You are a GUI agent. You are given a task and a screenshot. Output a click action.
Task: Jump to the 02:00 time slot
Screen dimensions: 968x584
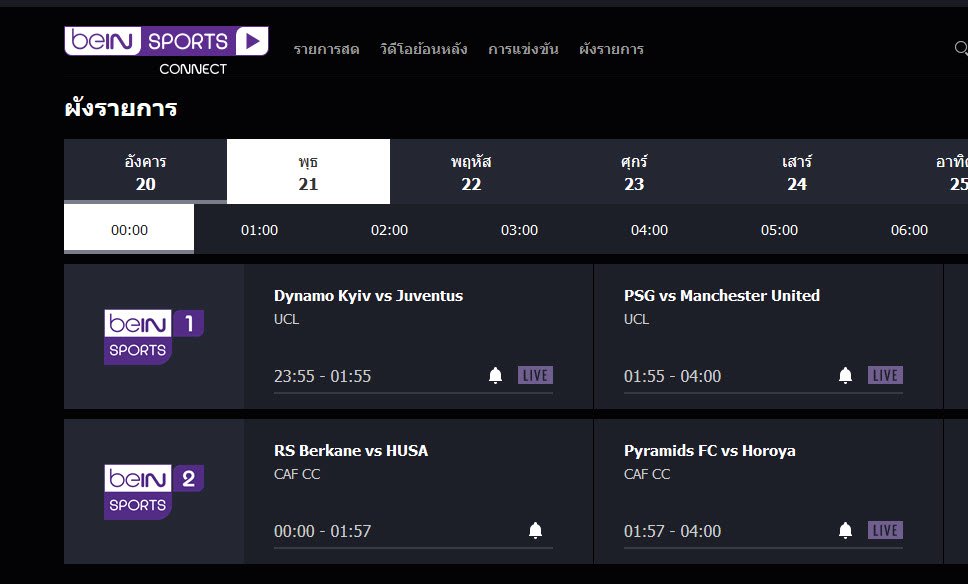390,230
